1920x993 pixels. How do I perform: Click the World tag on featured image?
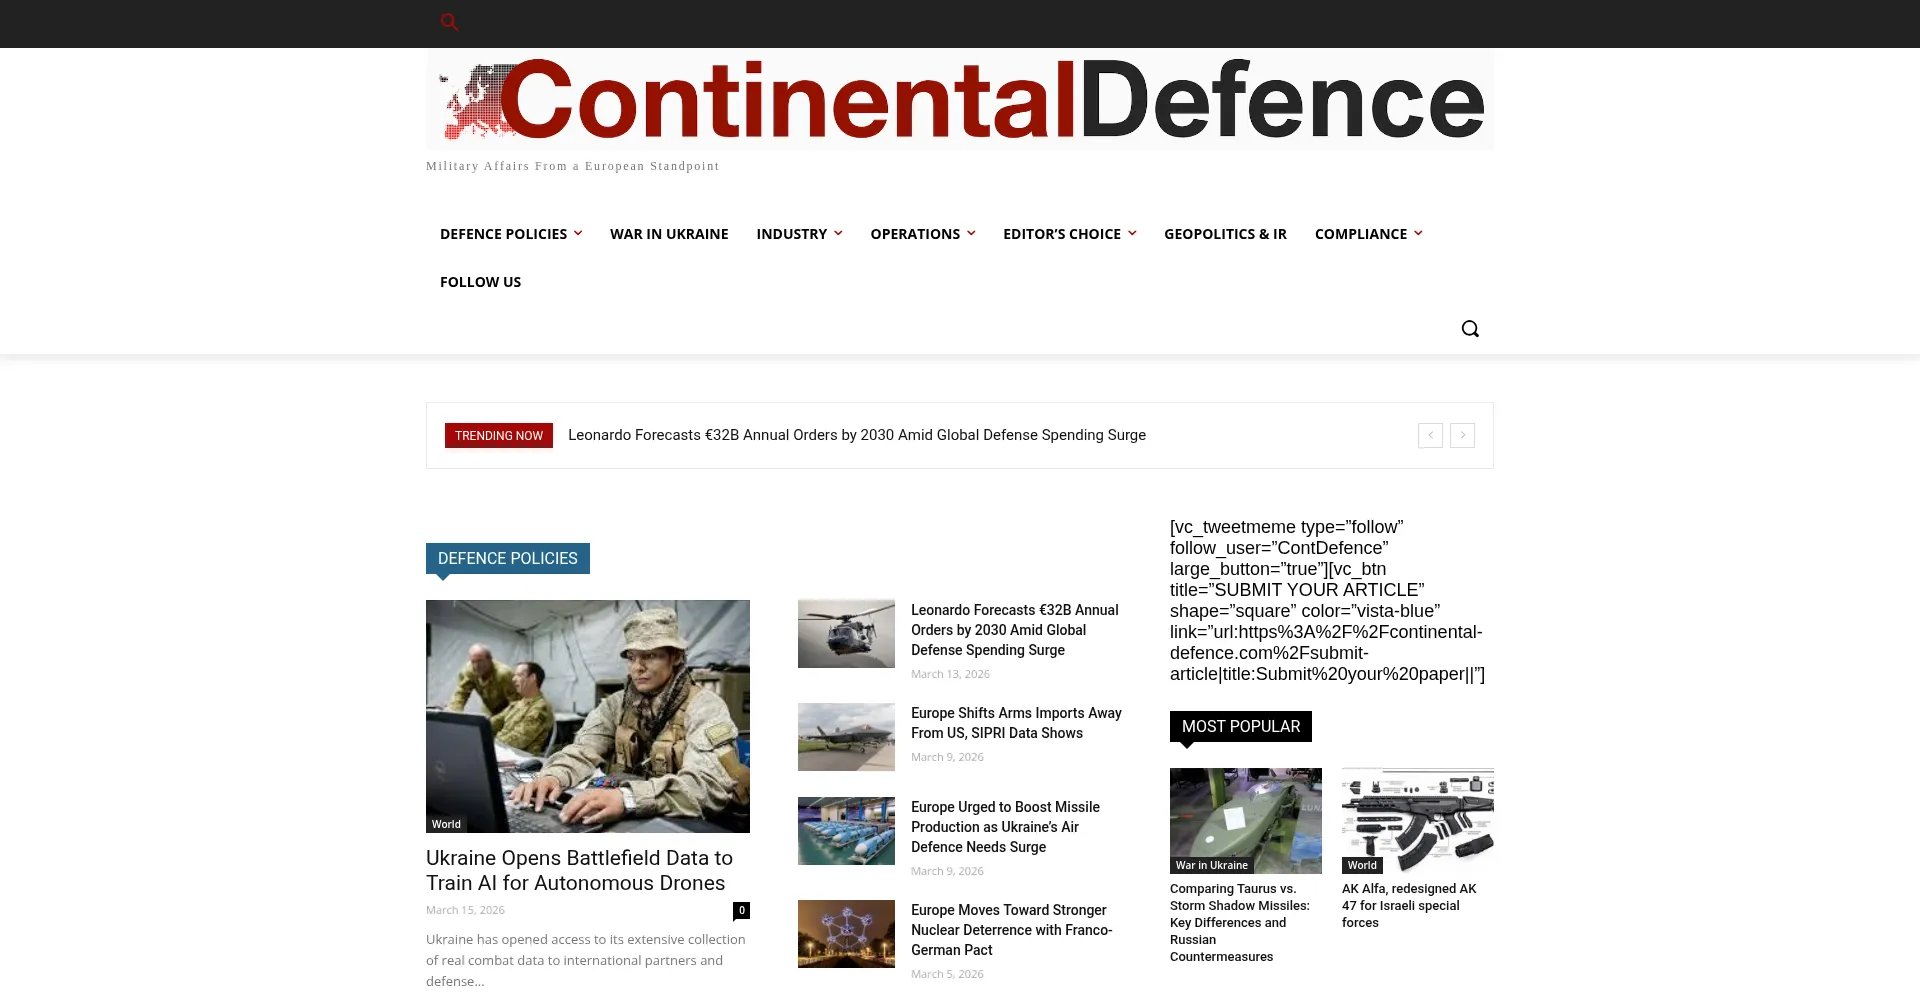point(446,824)
